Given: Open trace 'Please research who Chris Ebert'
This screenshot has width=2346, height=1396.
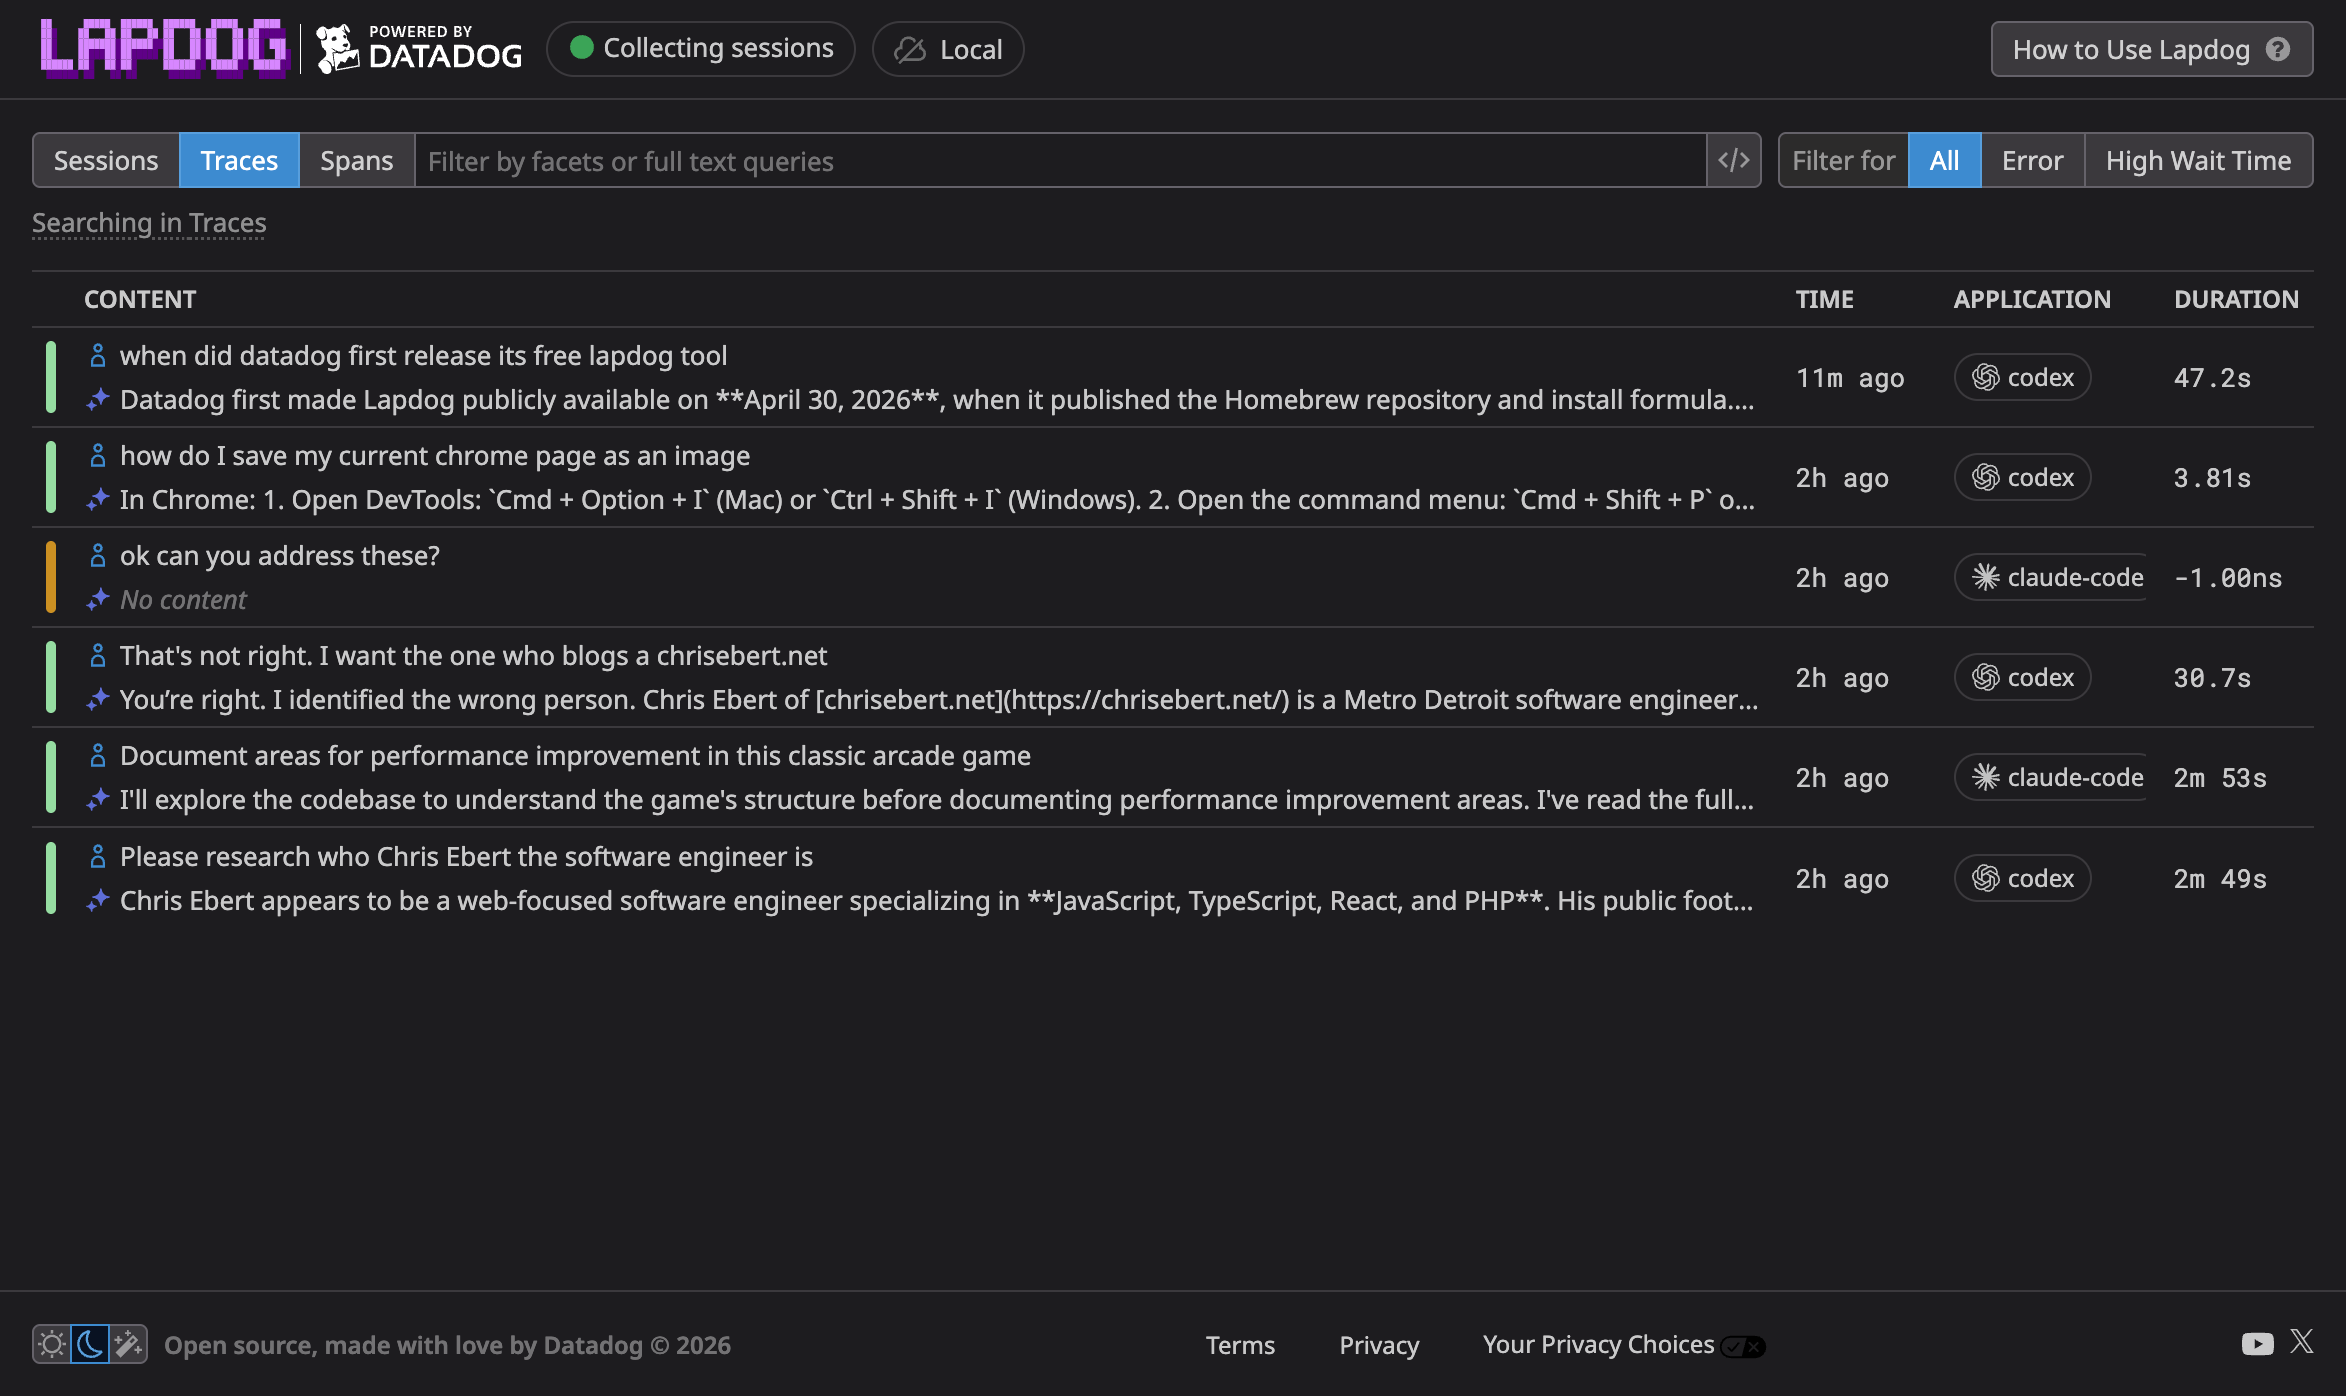Looking at the screenshot, I should [1172, 878].
